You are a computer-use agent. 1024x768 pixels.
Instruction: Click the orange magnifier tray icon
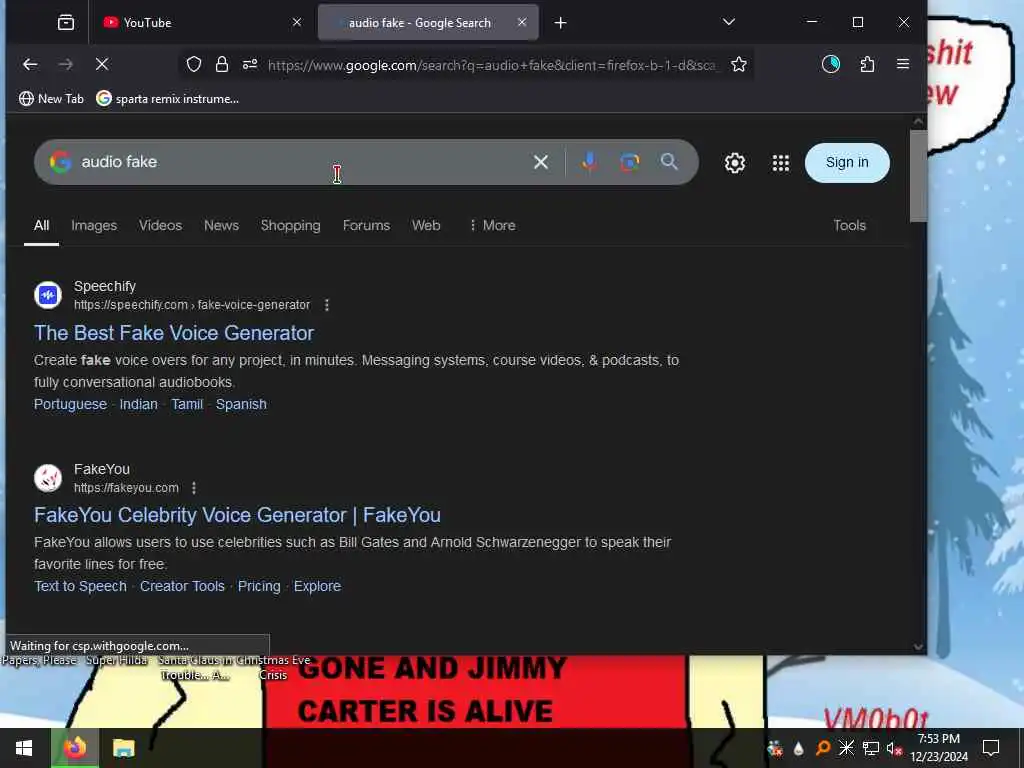coord(823,748)
